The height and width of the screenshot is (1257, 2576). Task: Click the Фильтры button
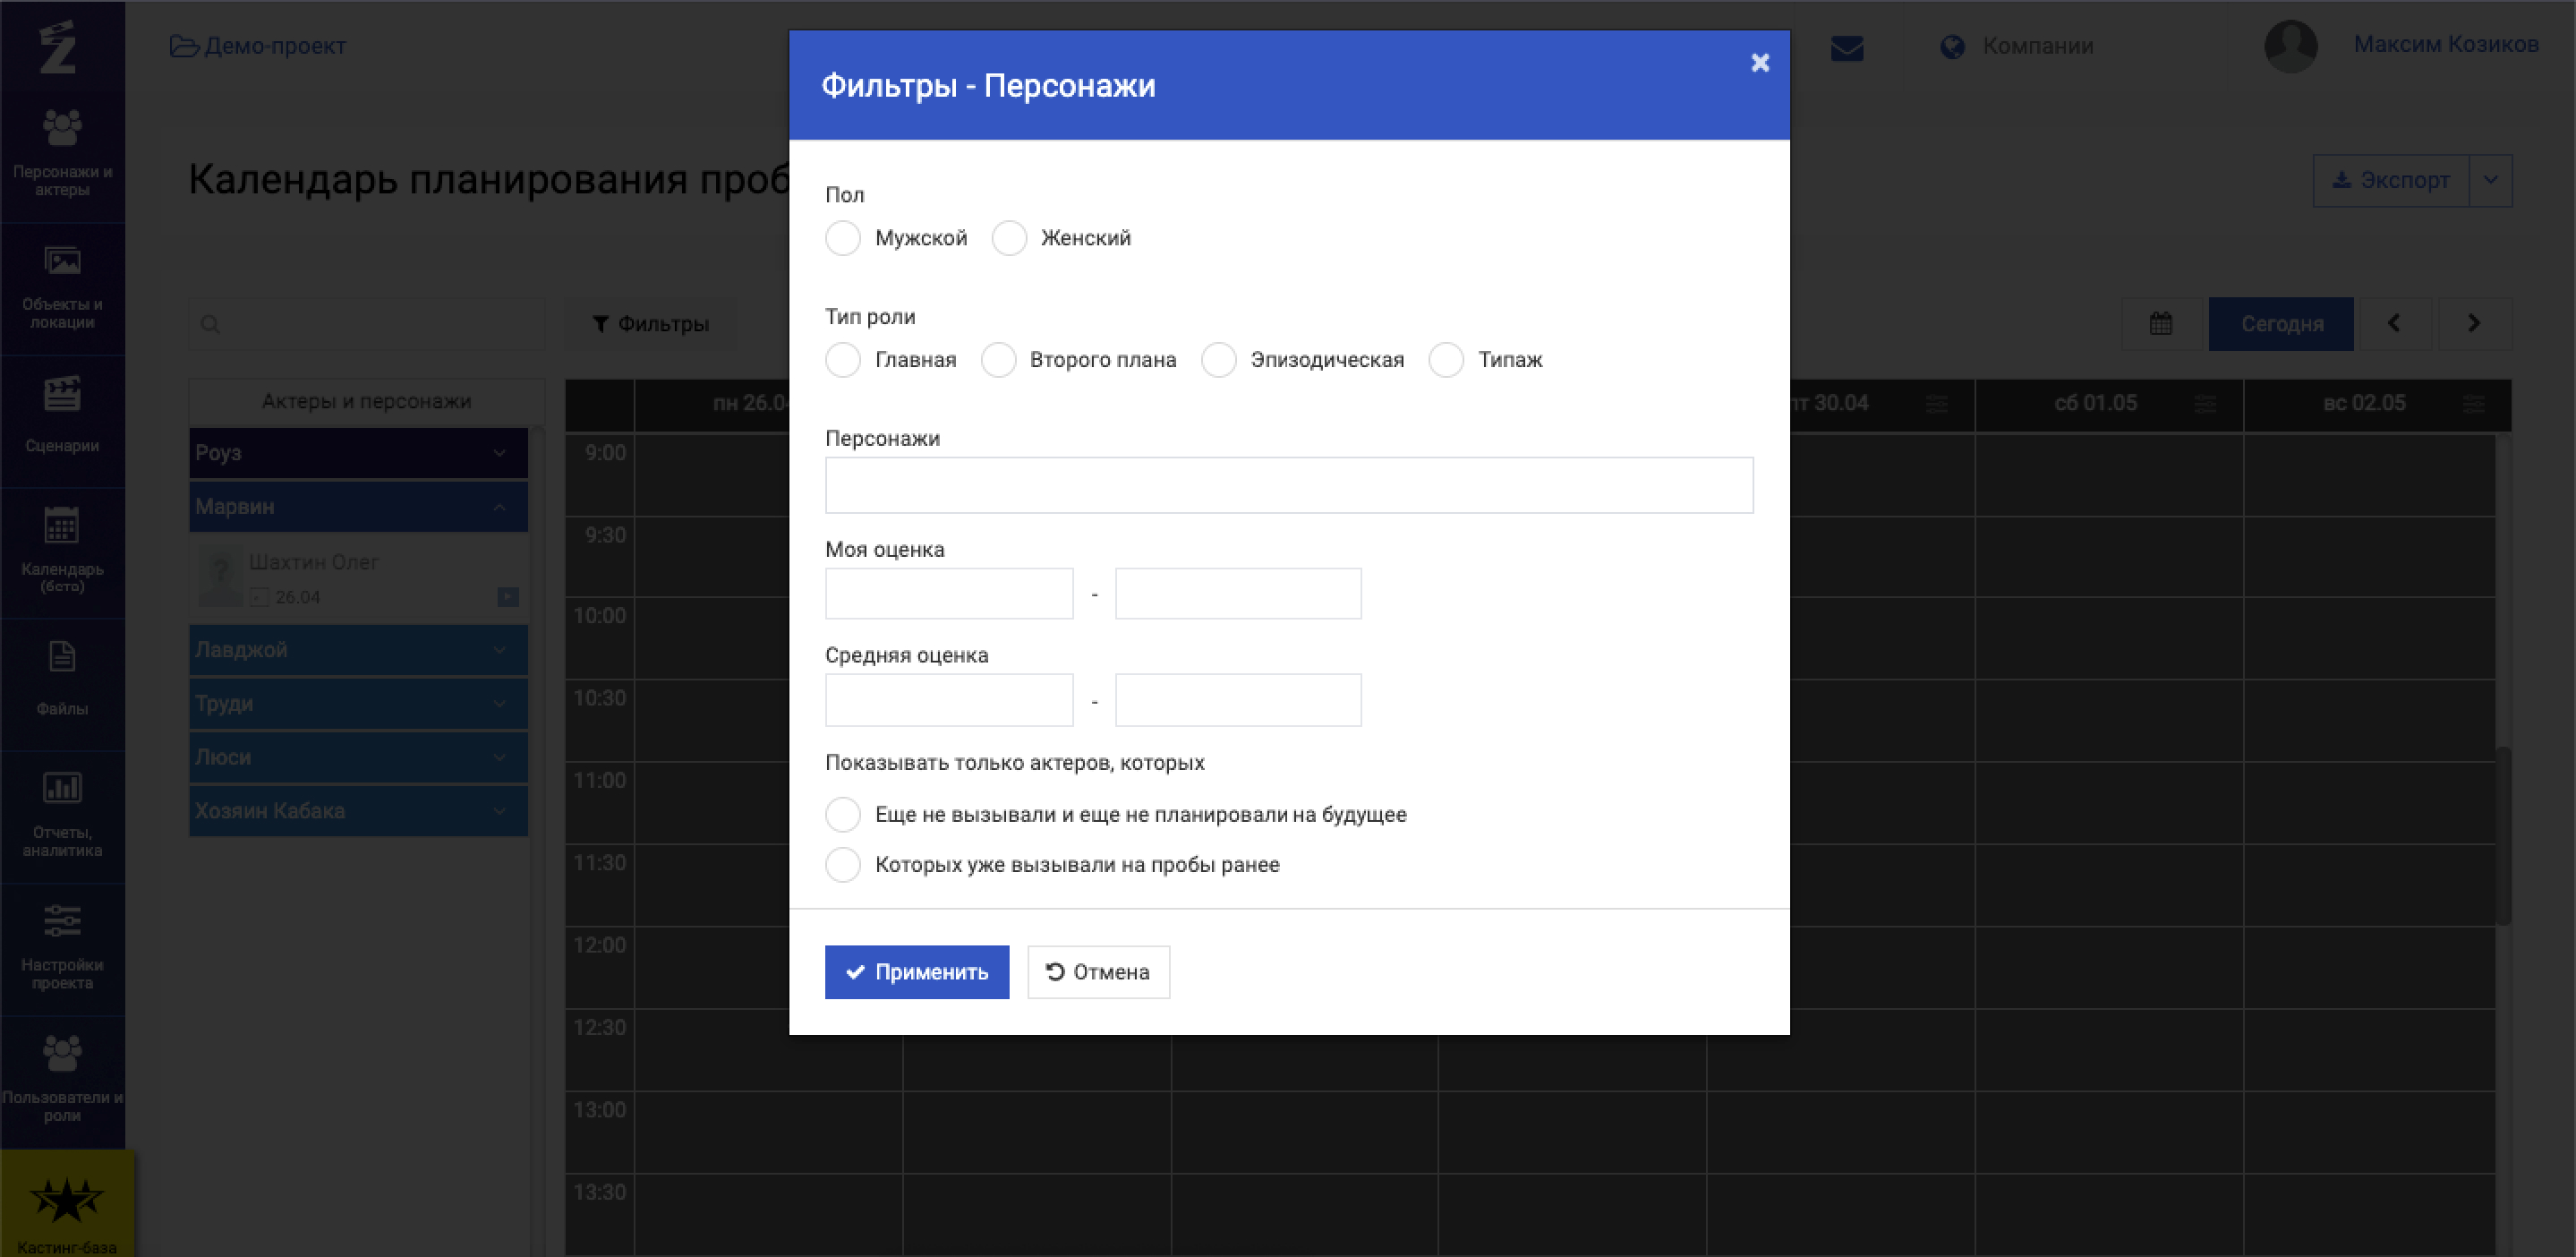651,323
